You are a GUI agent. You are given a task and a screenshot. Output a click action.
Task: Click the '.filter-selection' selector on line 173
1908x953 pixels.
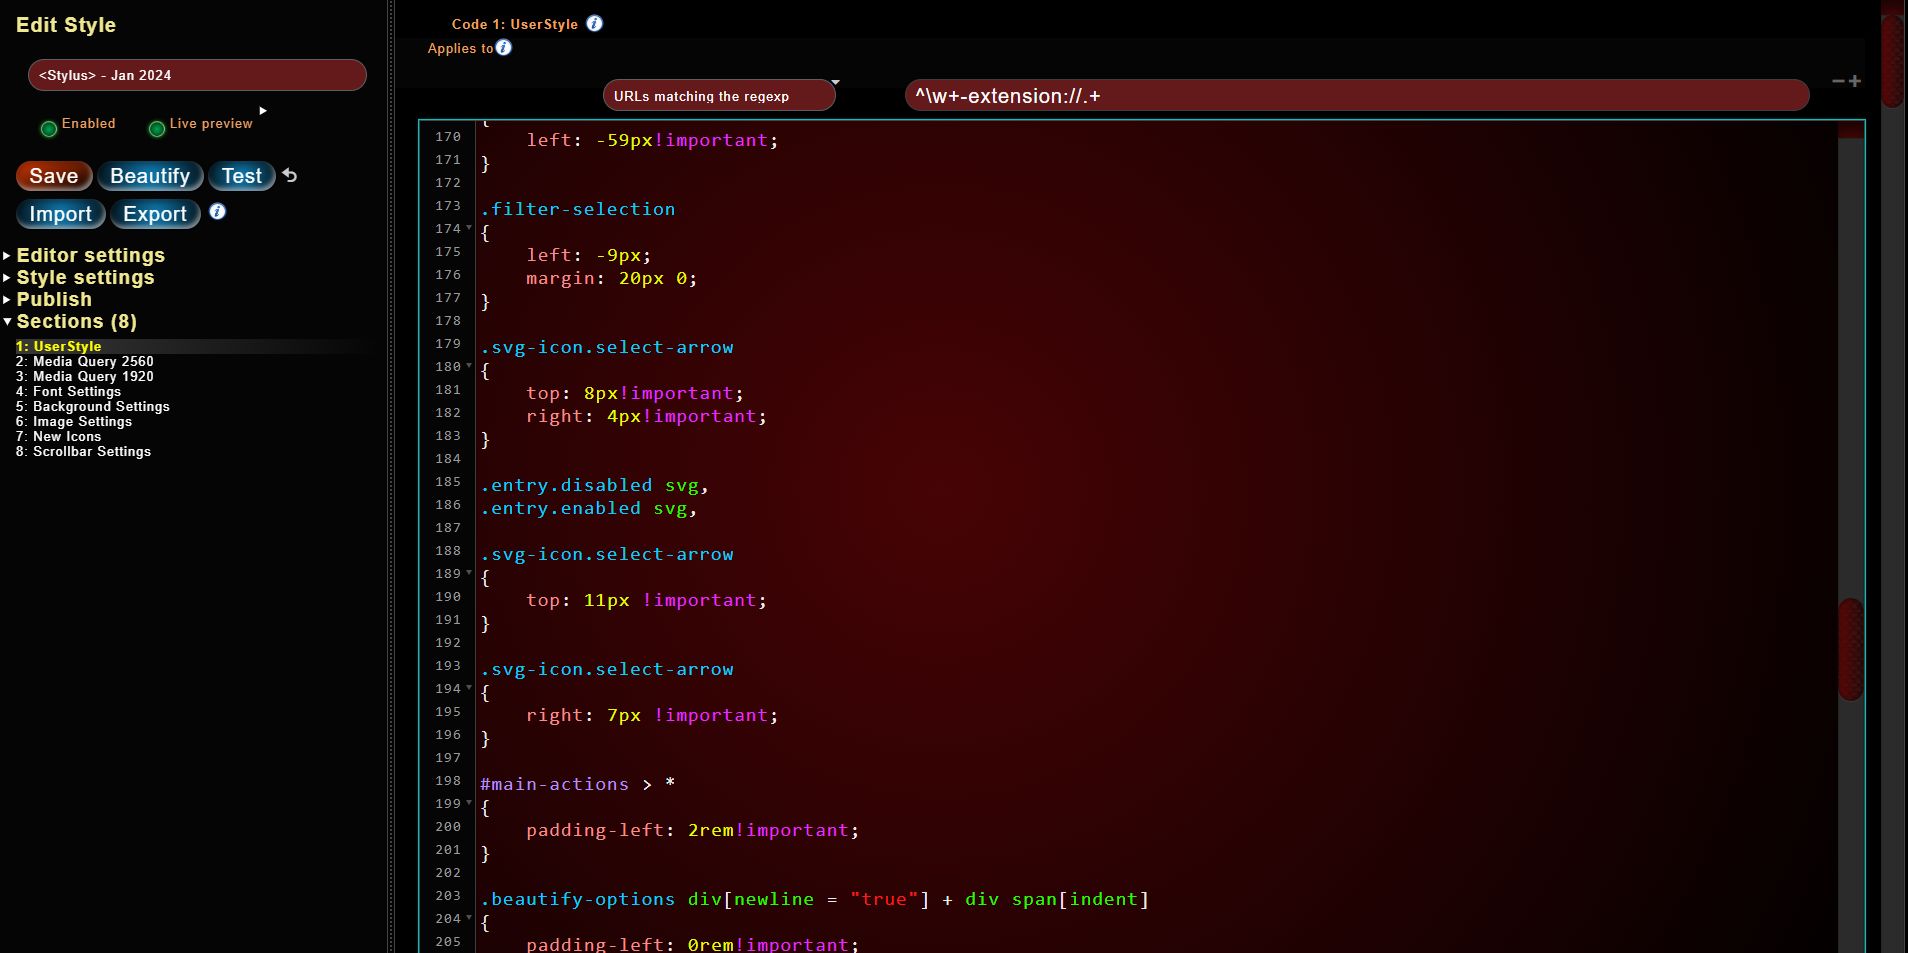tap(578, 209)
